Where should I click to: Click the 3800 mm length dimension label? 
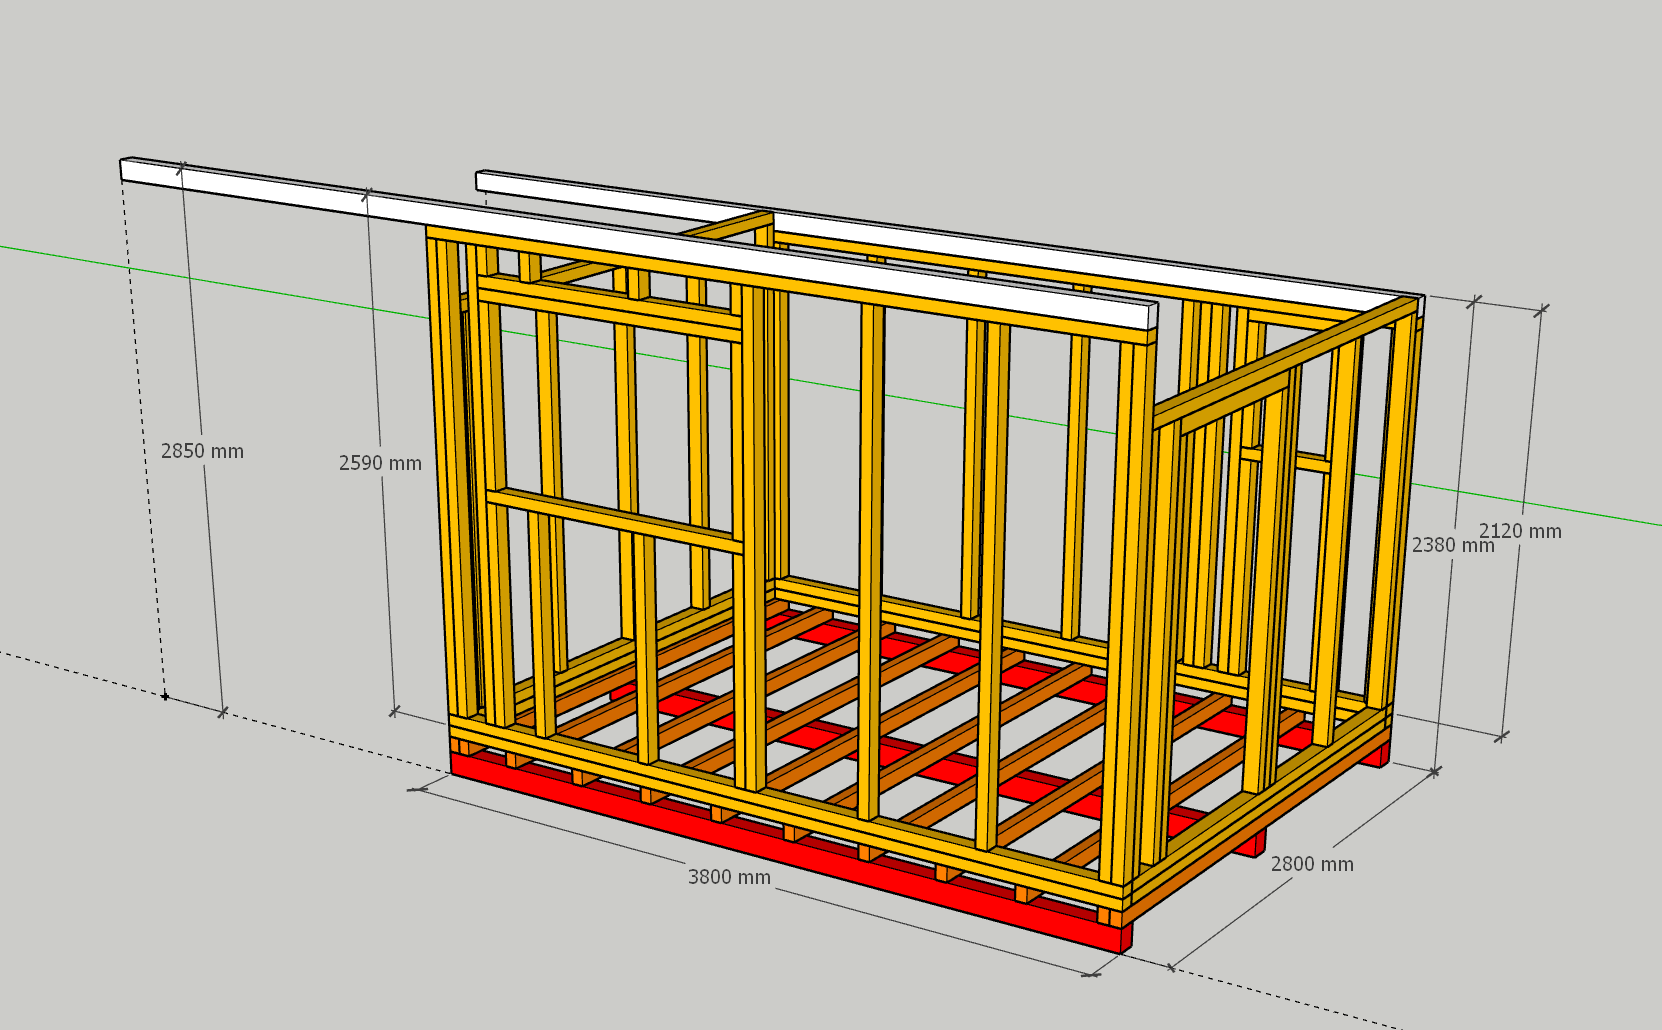point(729,877)
